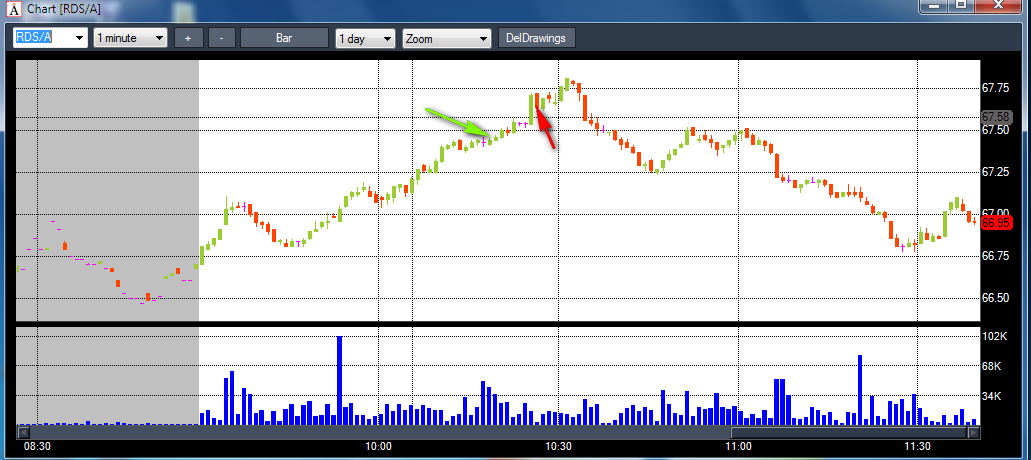
Task: Open the RDS/A symbol dropdown
Action: [80, 38]
